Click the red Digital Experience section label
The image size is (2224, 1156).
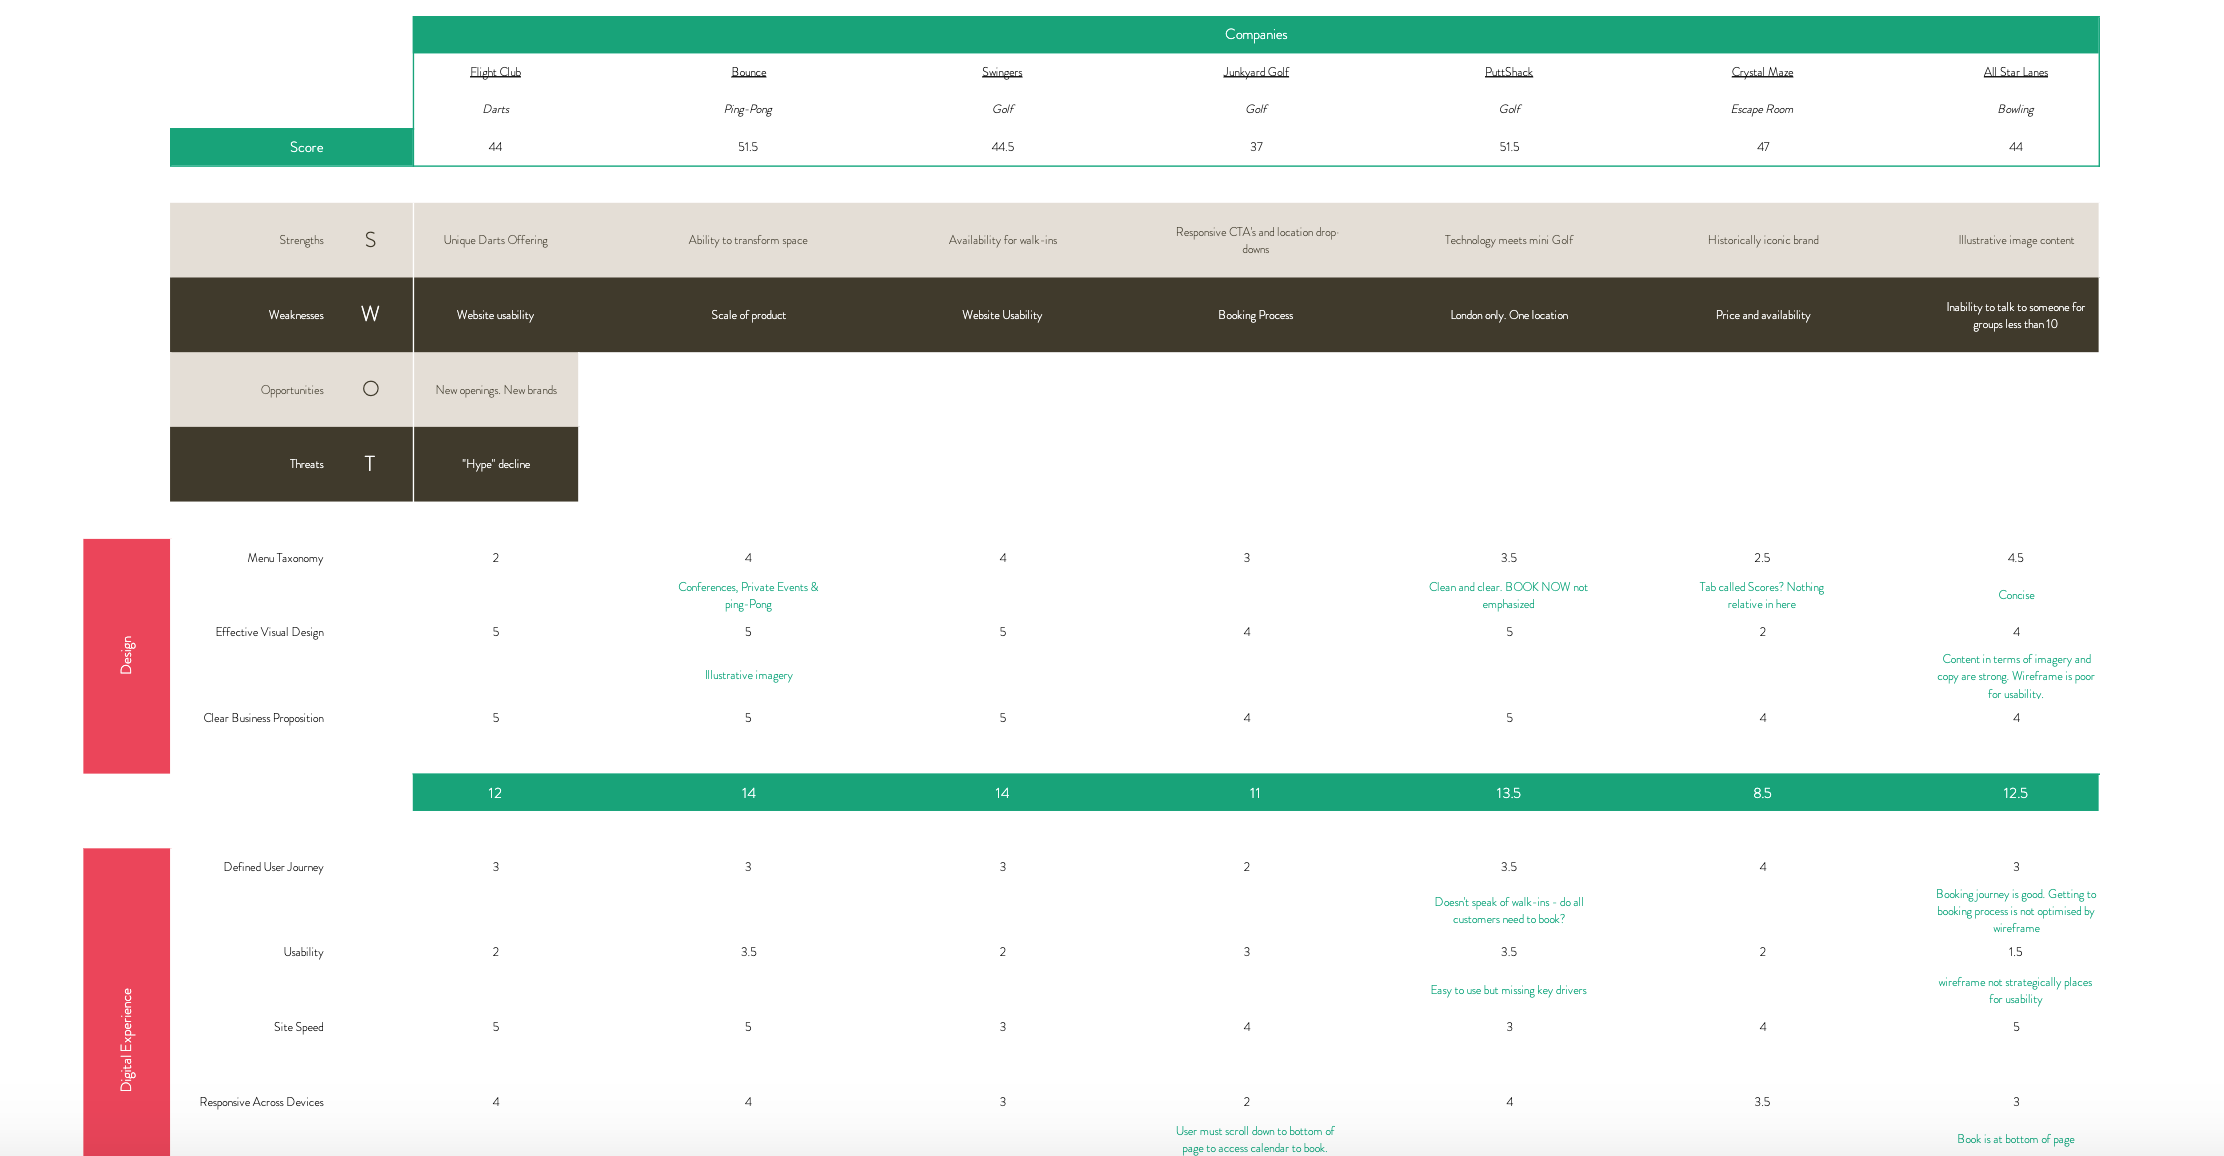pos(126,1002)
